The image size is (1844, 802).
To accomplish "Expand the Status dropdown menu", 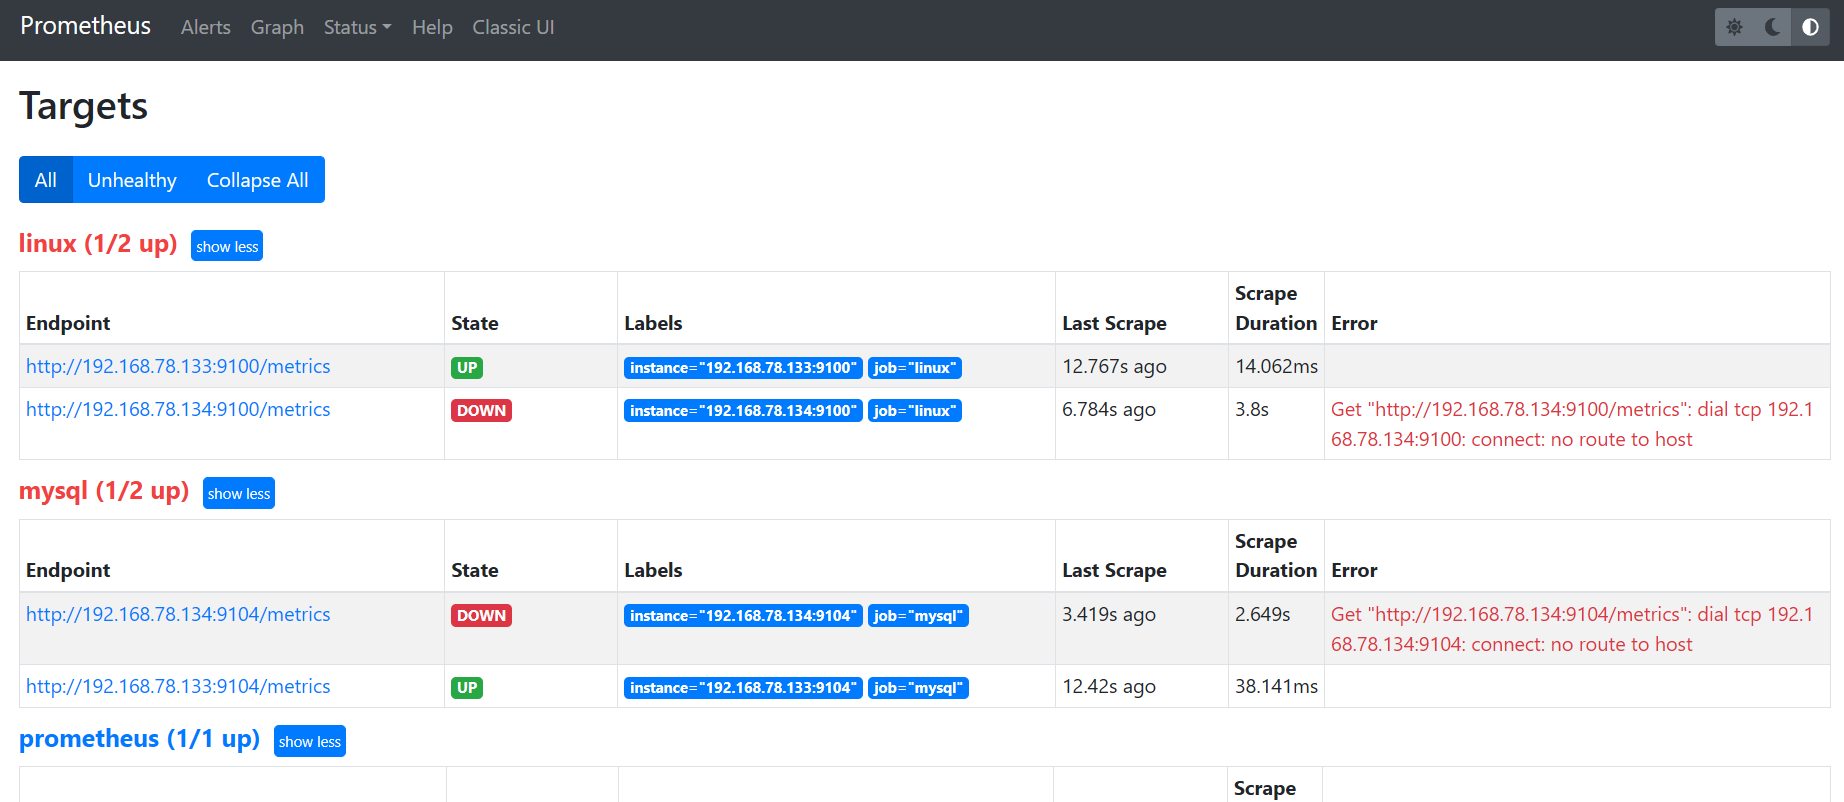I will point(357,27).
